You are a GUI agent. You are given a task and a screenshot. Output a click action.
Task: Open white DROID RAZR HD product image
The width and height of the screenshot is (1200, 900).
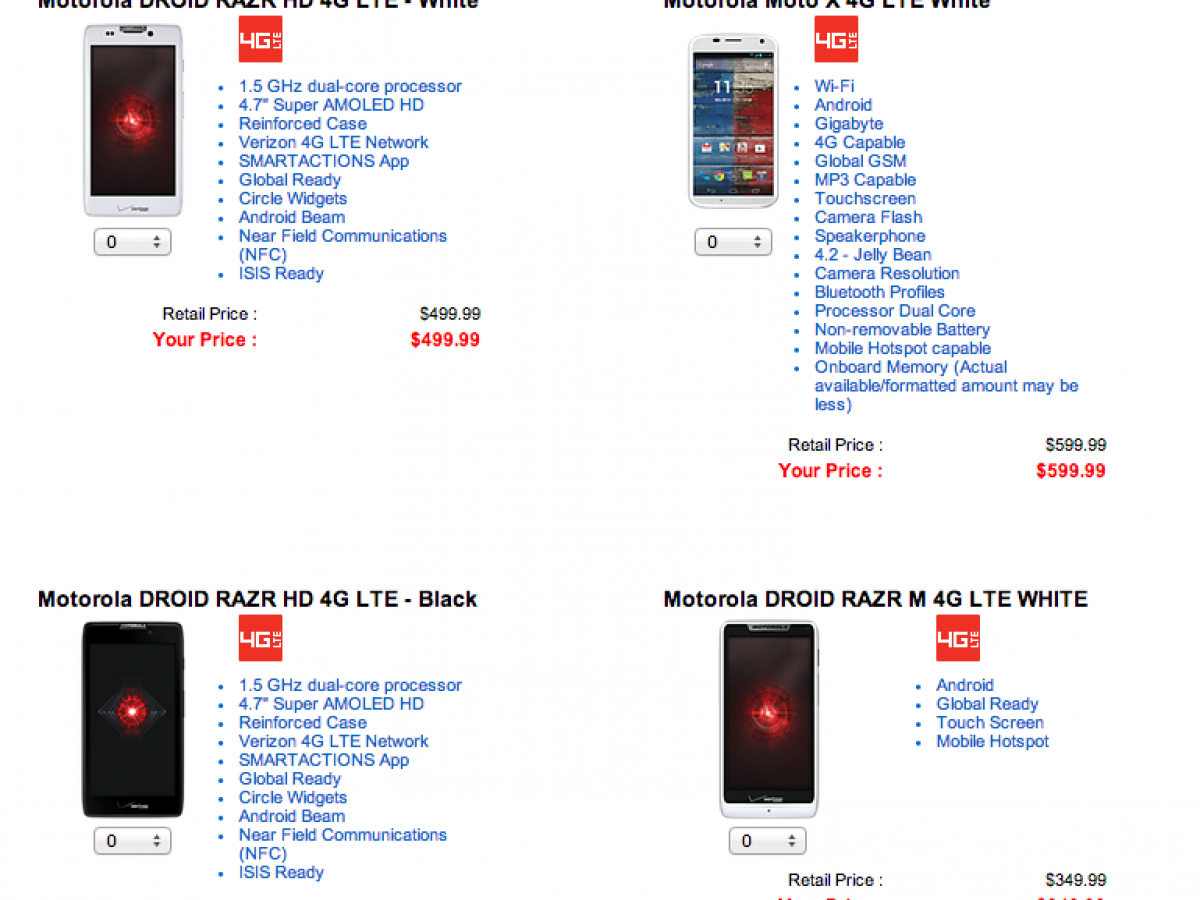[133, 120]
